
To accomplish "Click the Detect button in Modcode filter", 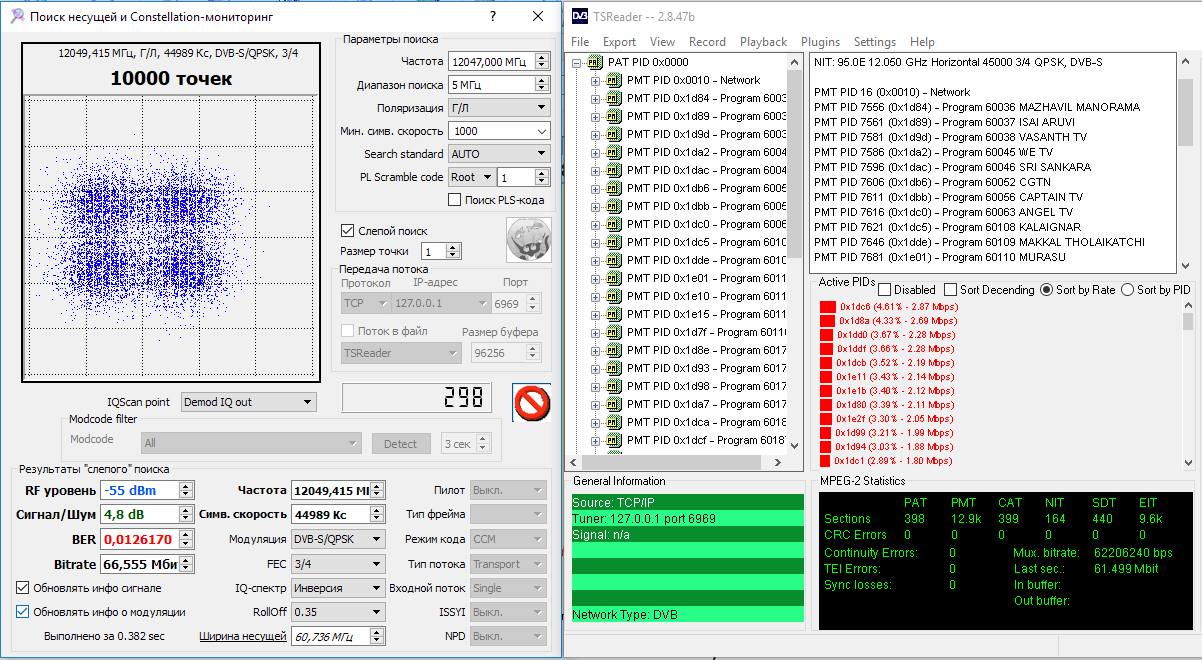I will [401, 444].
